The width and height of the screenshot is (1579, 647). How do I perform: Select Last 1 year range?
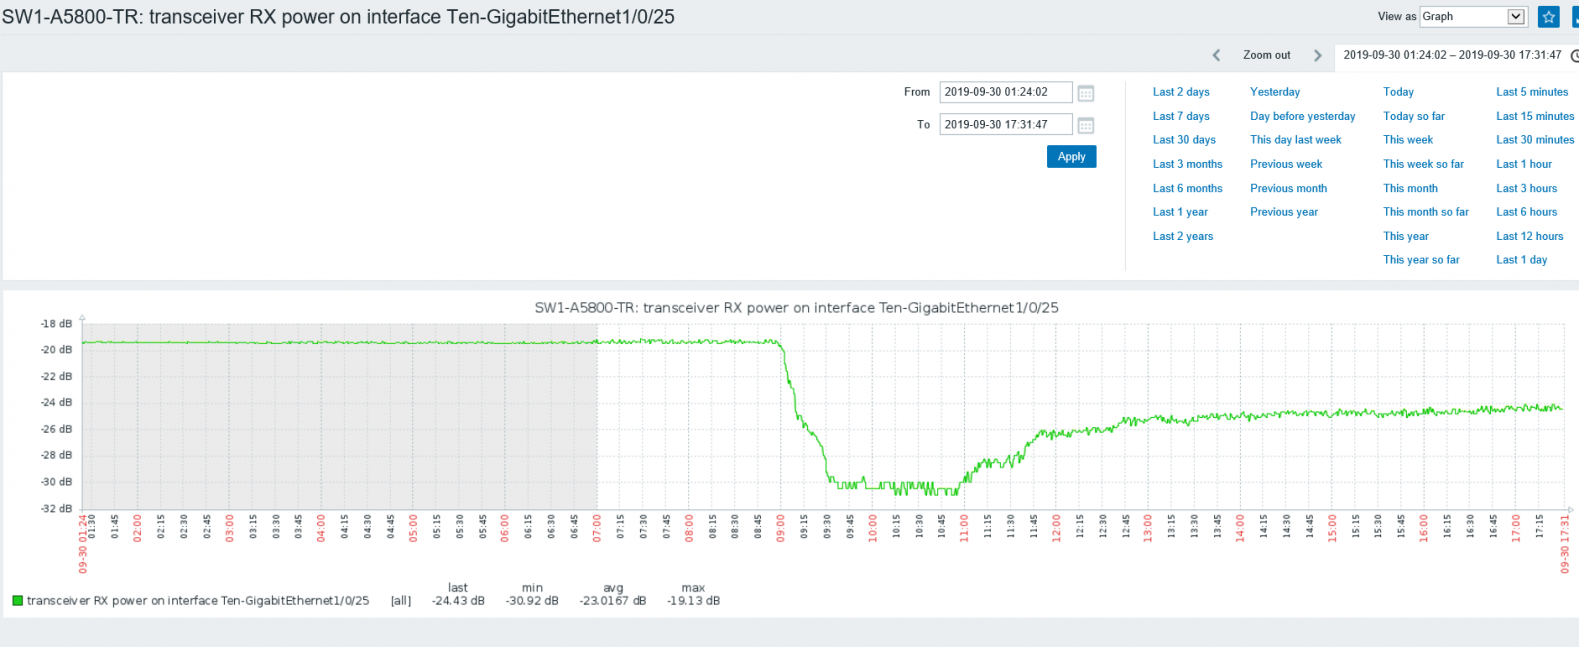[1180, 212]
